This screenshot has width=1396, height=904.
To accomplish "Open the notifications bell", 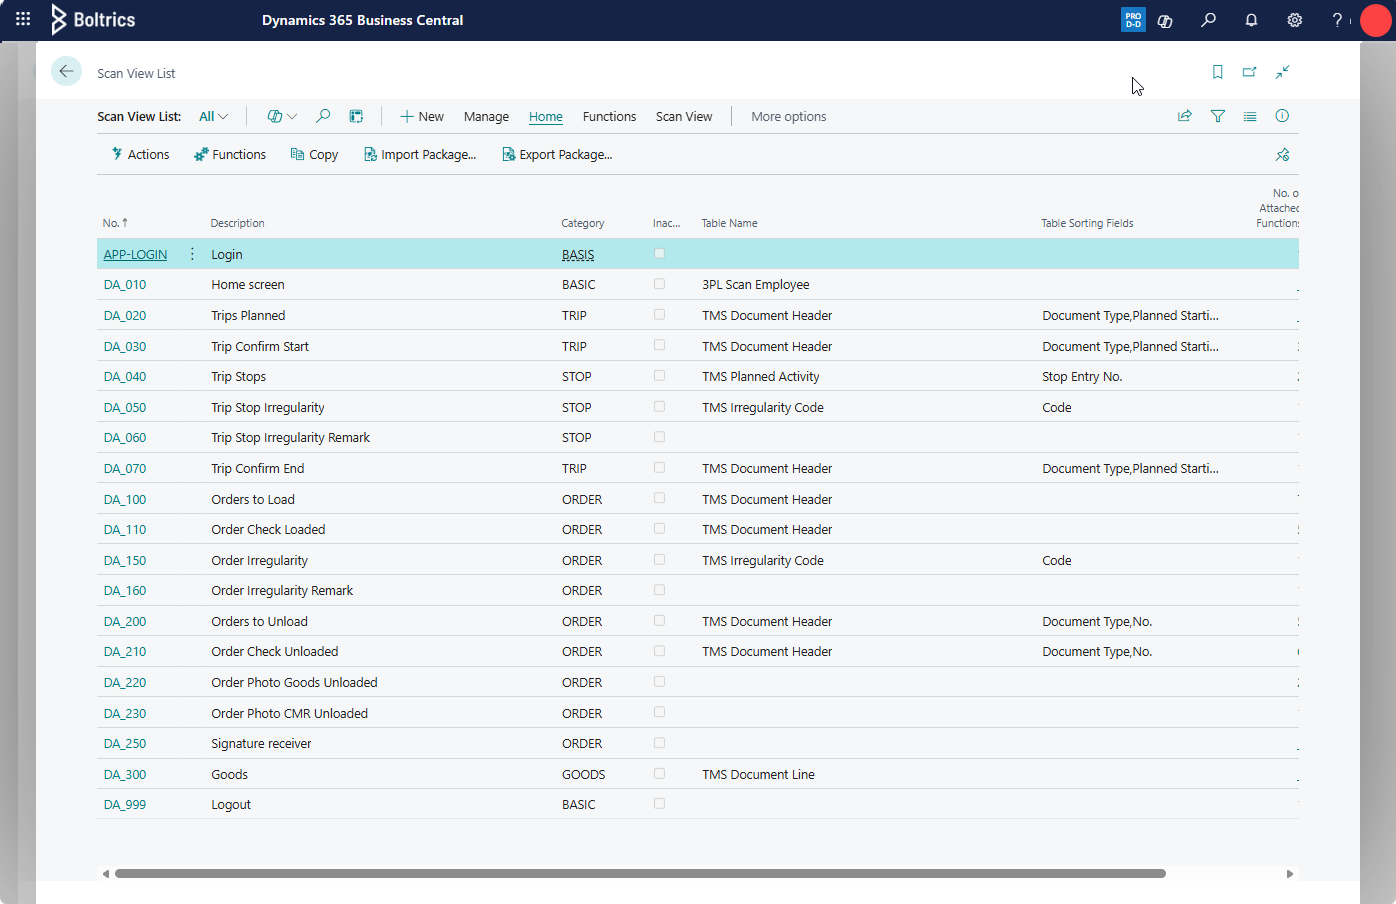I will [1251, 20].
